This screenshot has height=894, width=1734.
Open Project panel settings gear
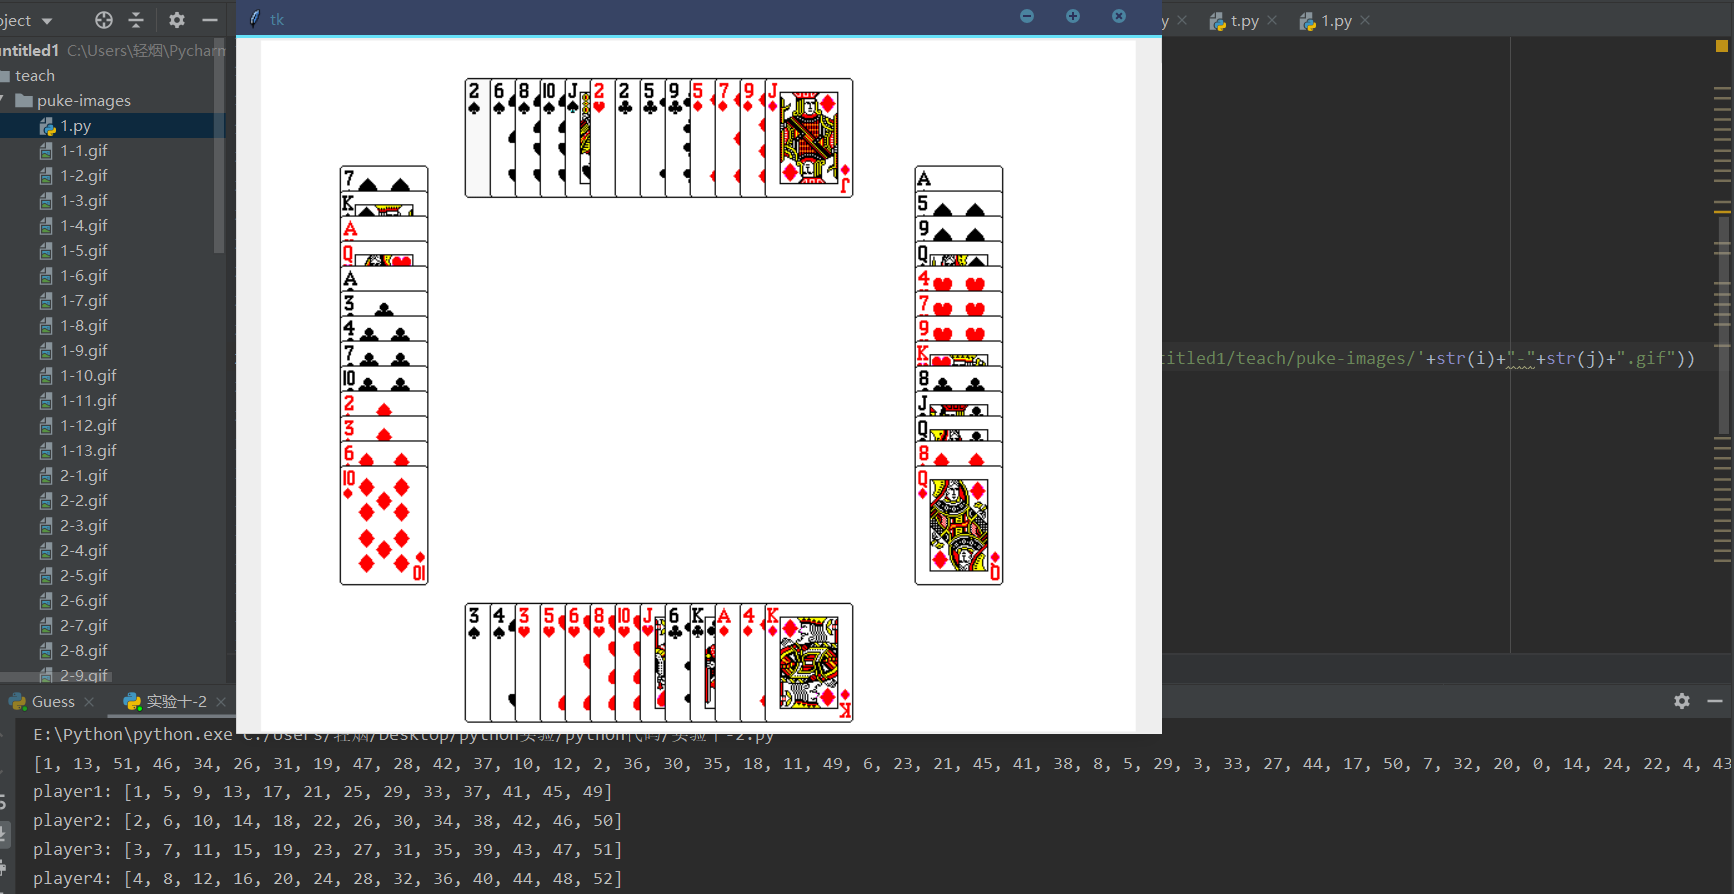(177, 20)
